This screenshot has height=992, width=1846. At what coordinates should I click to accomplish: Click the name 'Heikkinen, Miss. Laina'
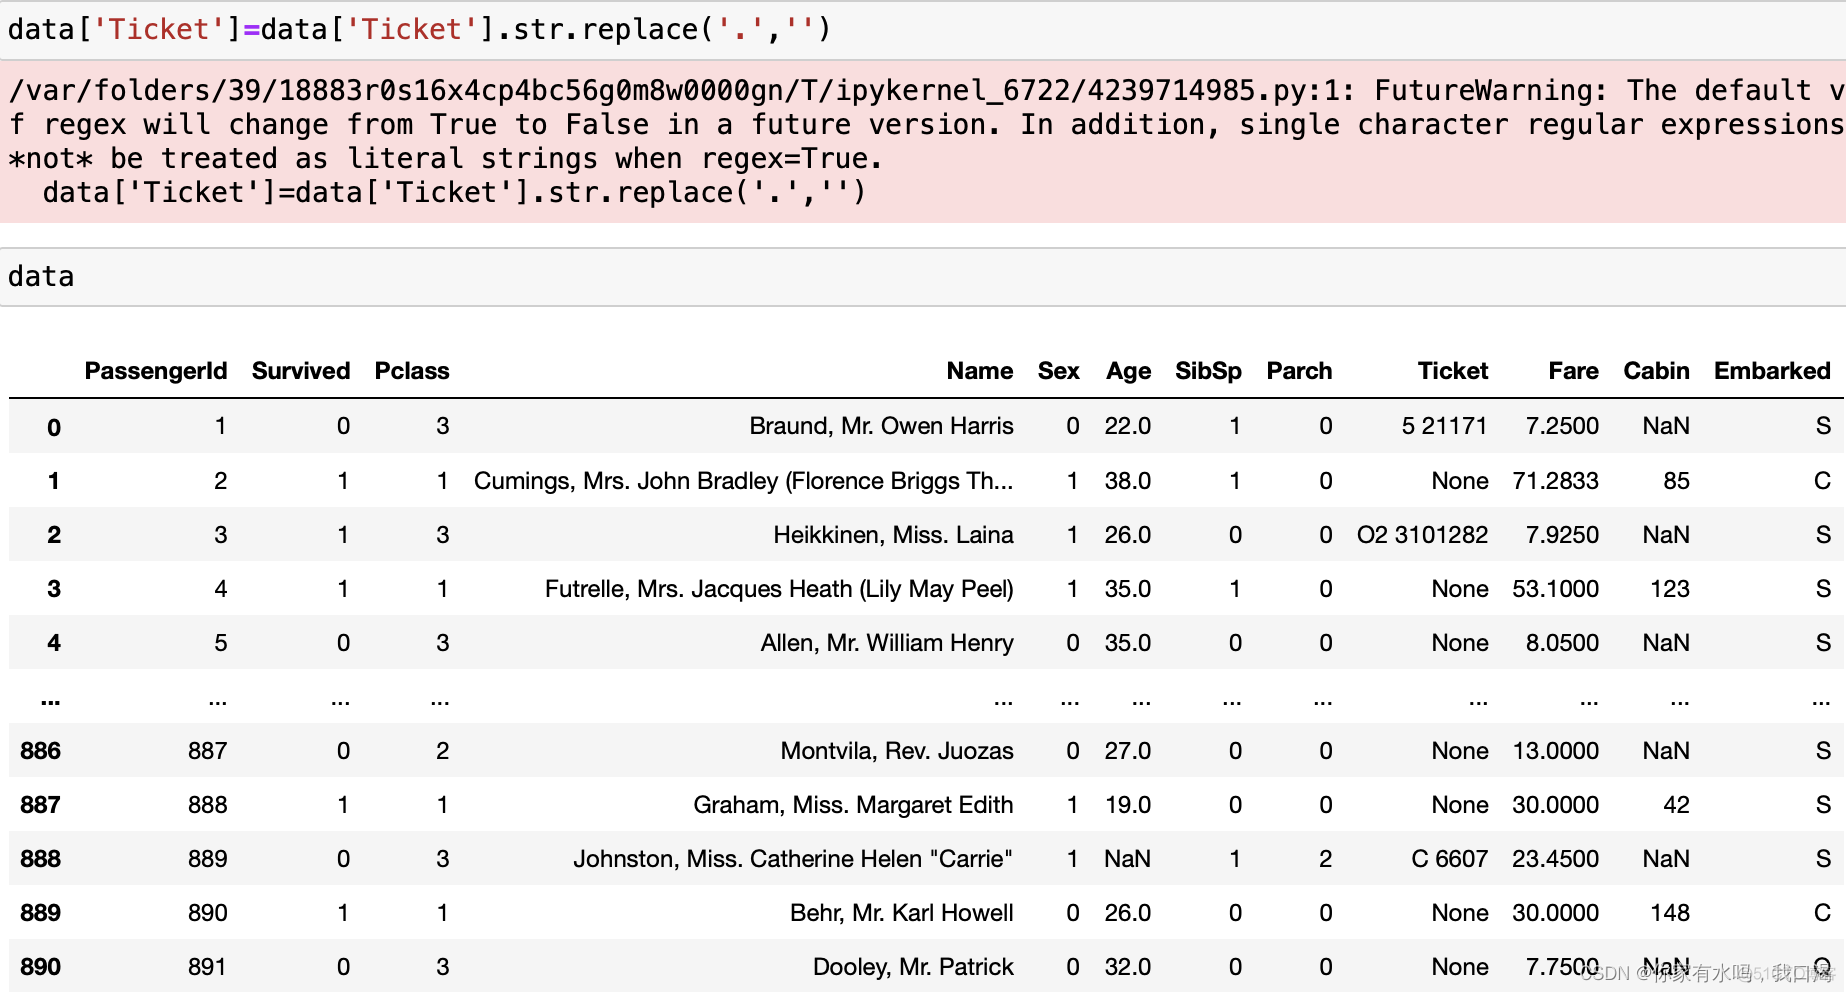tap(893, 535)
